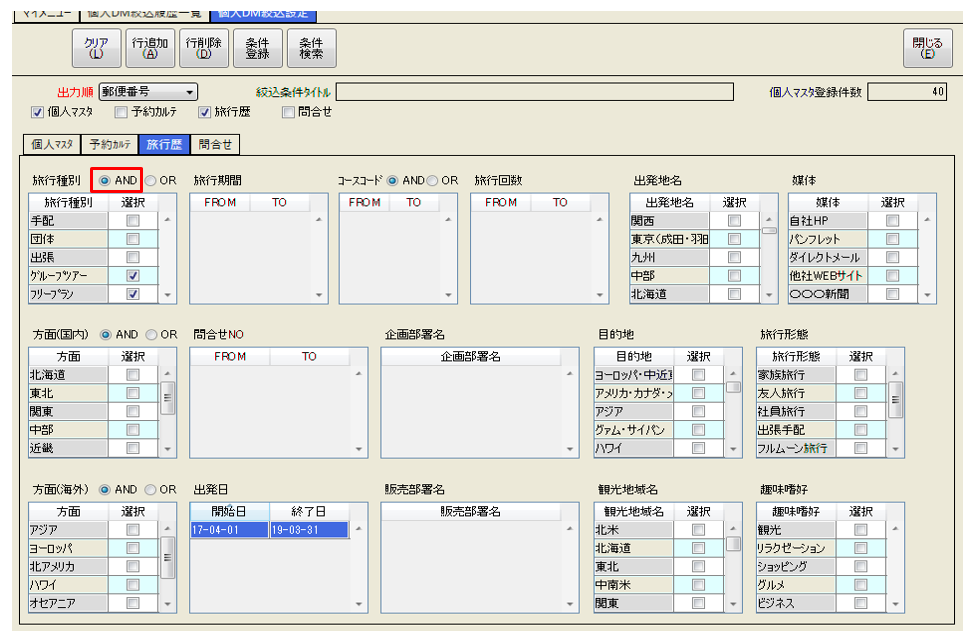Click the 出発地名 list scroll-down arrow
Screen dimensions: 972x640
pyautogui.click(x=769, y=295)
